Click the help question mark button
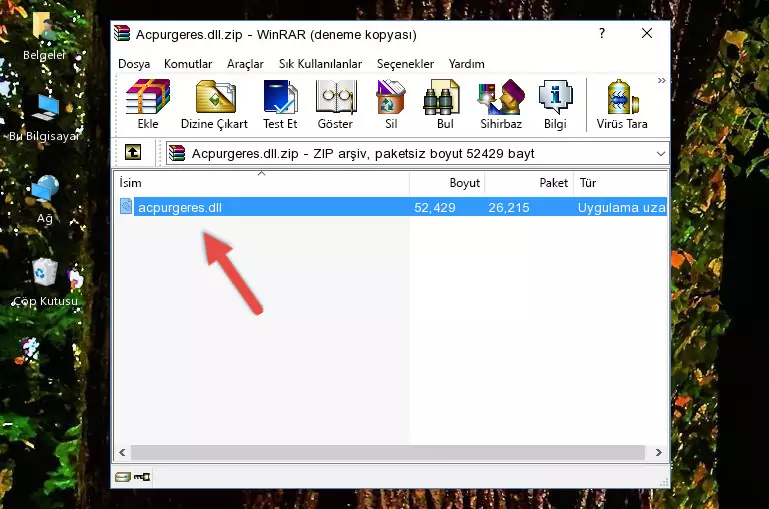The width and height of the screenshot is (769, 509). [602, 33]
